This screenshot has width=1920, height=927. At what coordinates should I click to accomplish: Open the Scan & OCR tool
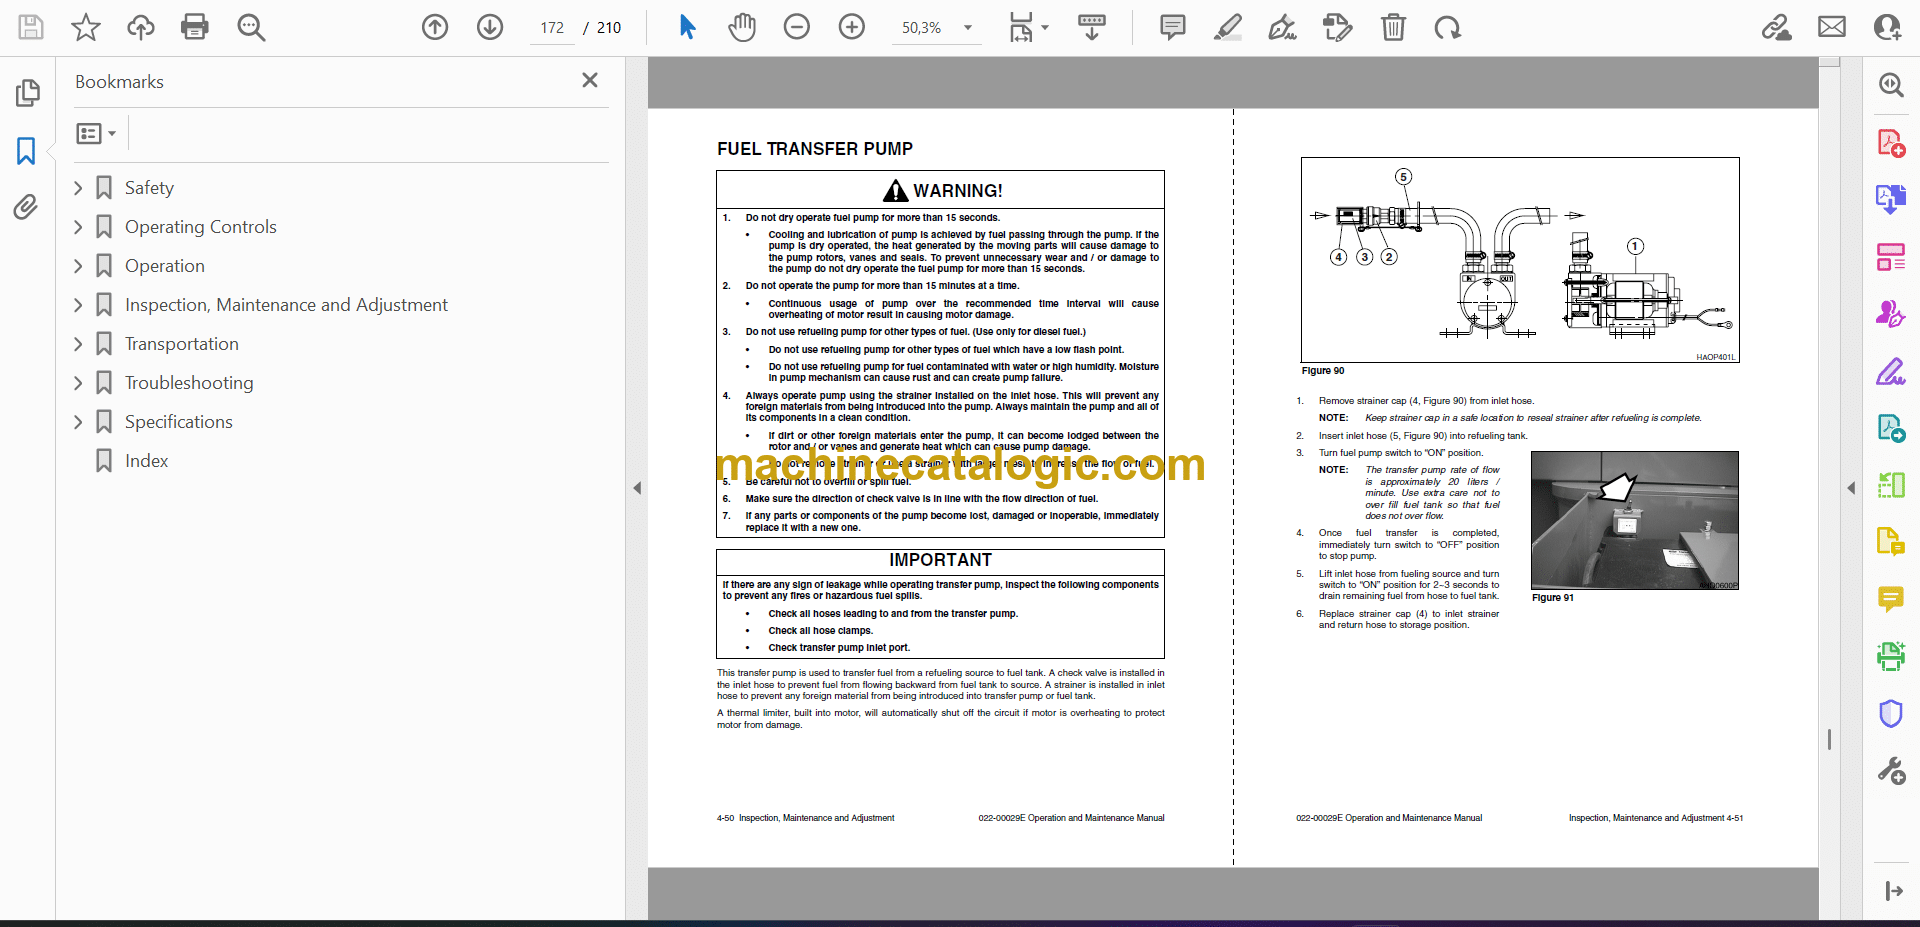(1891, 656)
